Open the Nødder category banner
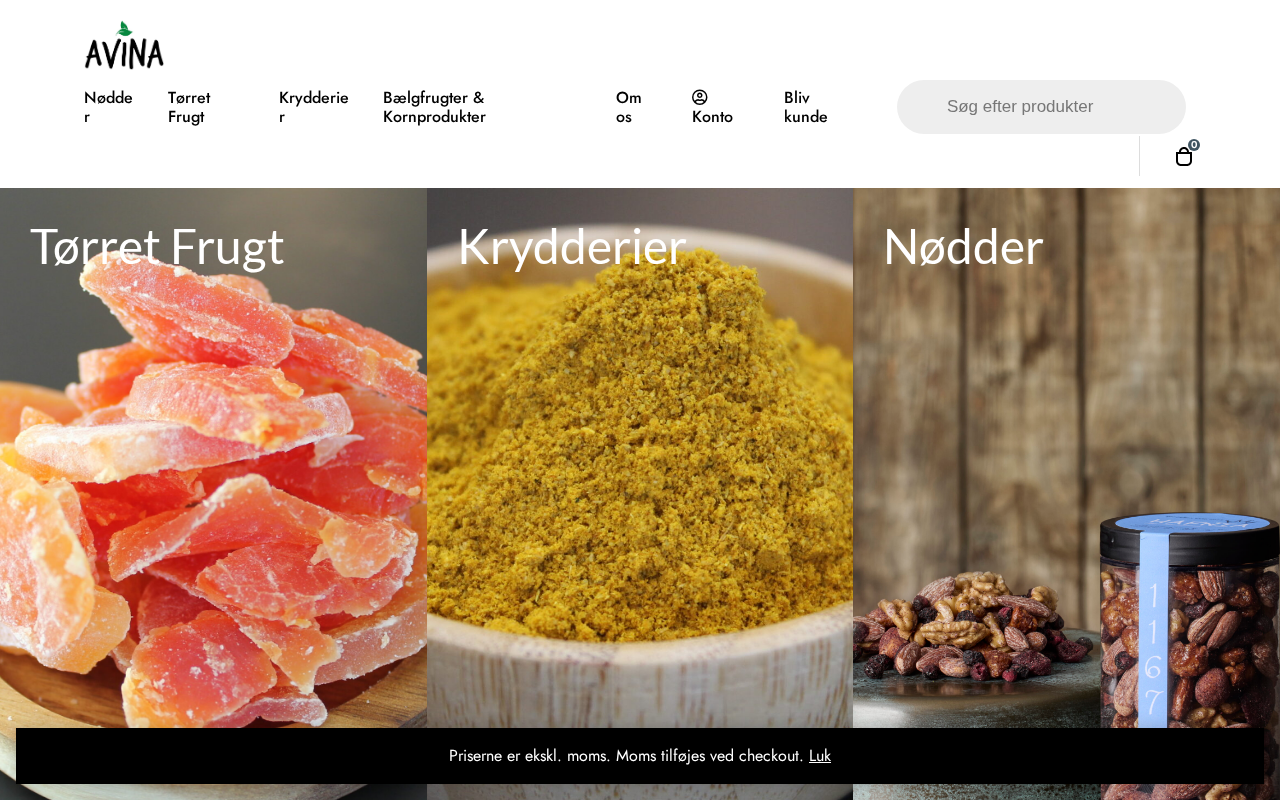 point(1066,494)
